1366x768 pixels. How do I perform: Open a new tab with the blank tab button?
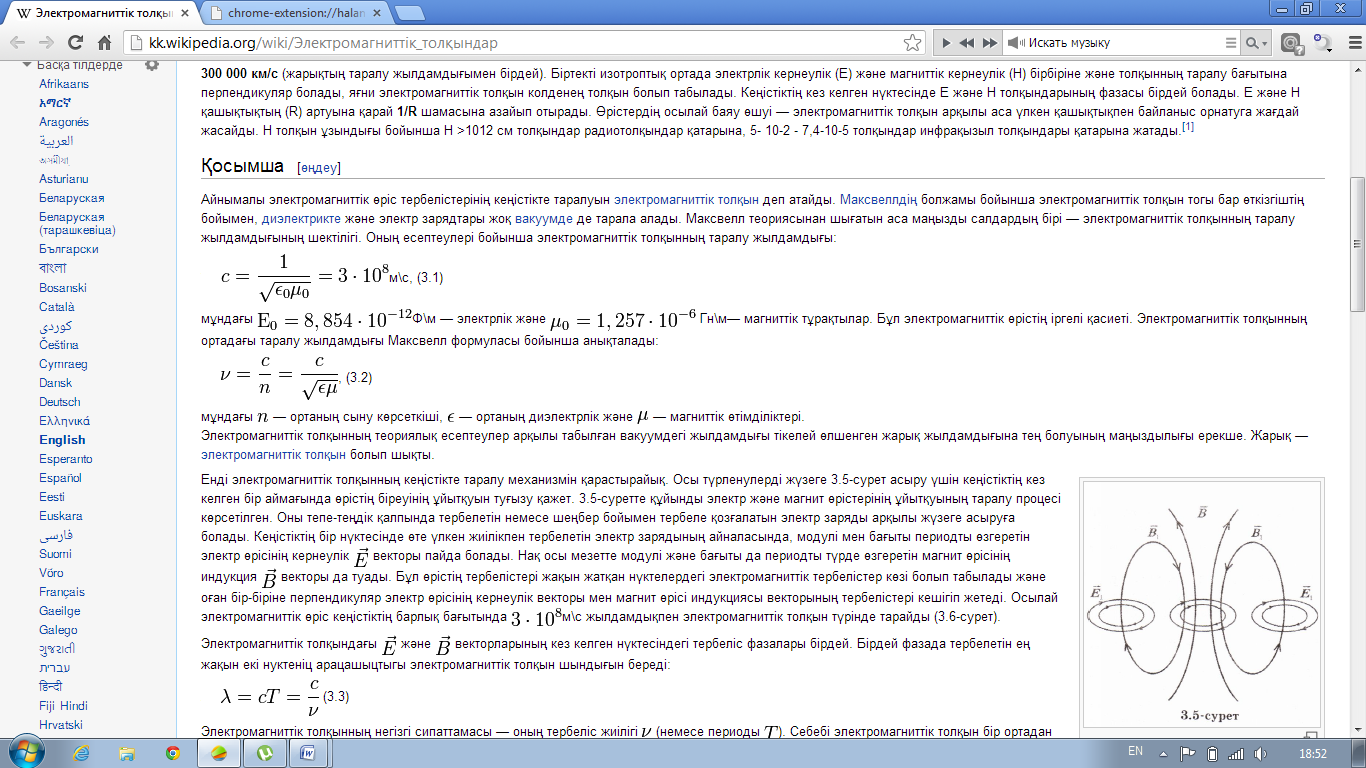409,13
